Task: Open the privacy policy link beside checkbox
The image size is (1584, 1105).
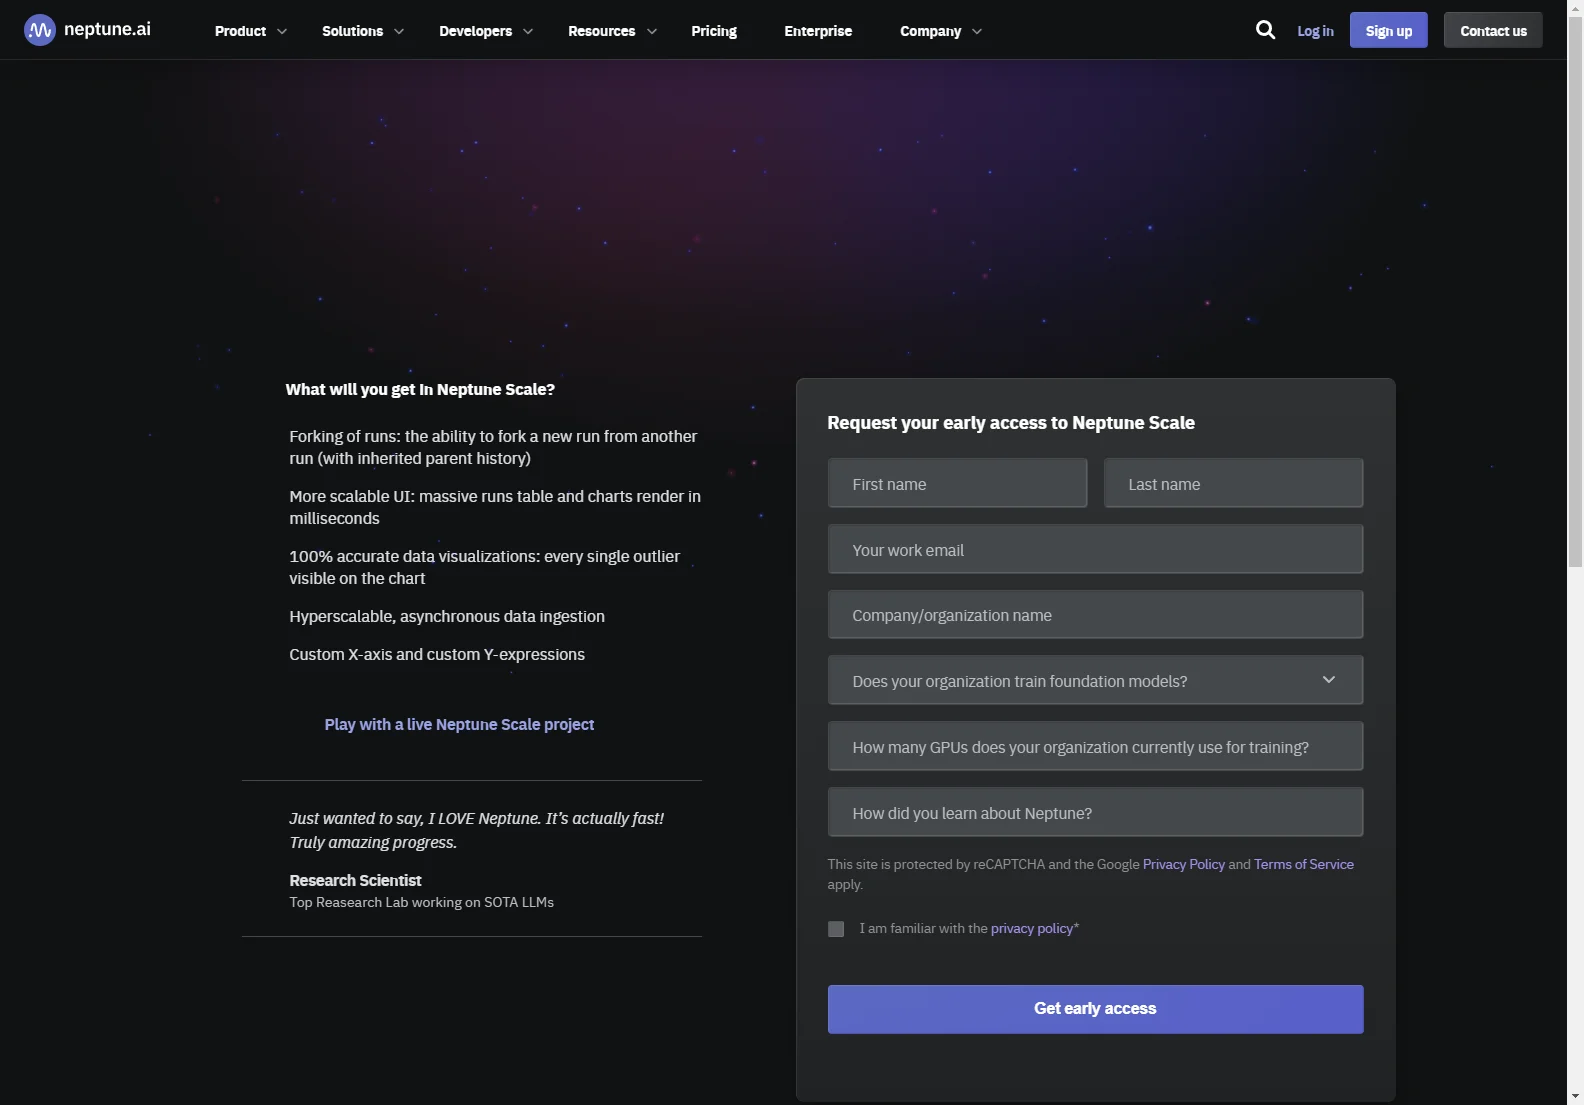Action: (x=1032, y=928)
